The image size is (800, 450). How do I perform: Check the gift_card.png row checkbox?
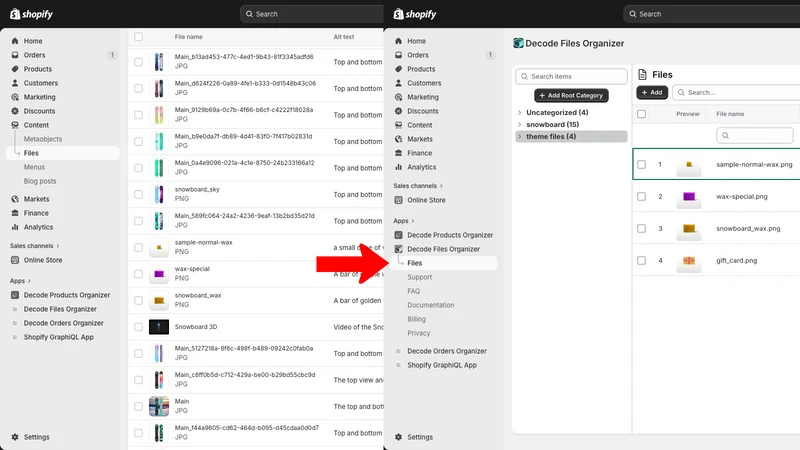click(x=641, y=261)
